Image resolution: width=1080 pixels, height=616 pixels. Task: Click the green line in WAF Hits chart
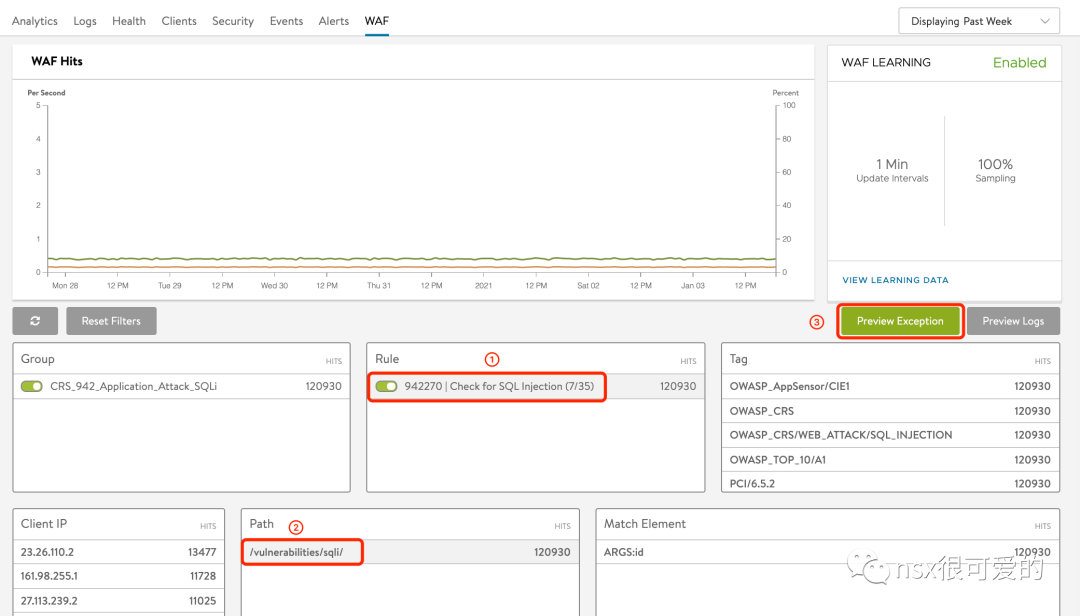point(412,259)
